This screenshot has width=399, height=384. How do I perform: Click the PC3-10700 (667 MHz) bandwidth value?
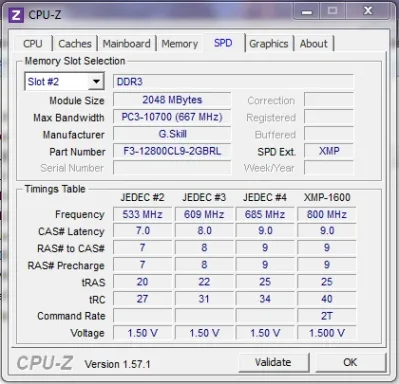(x=172, y=117)
